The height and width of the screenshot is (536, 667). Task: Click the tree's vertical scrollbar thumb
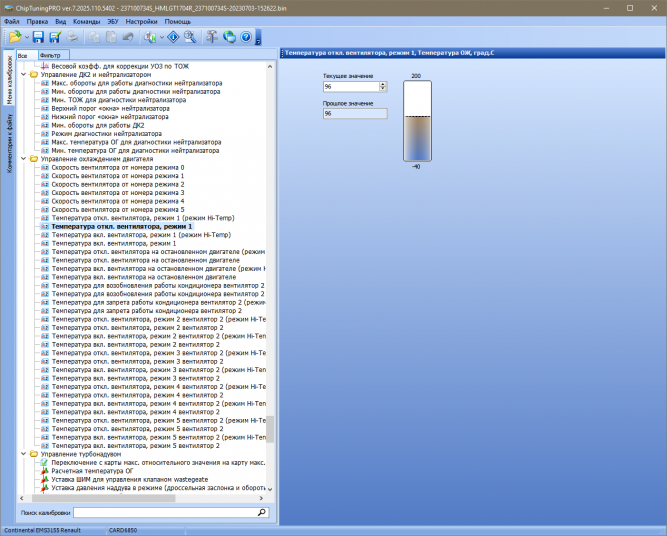(270, 429)
